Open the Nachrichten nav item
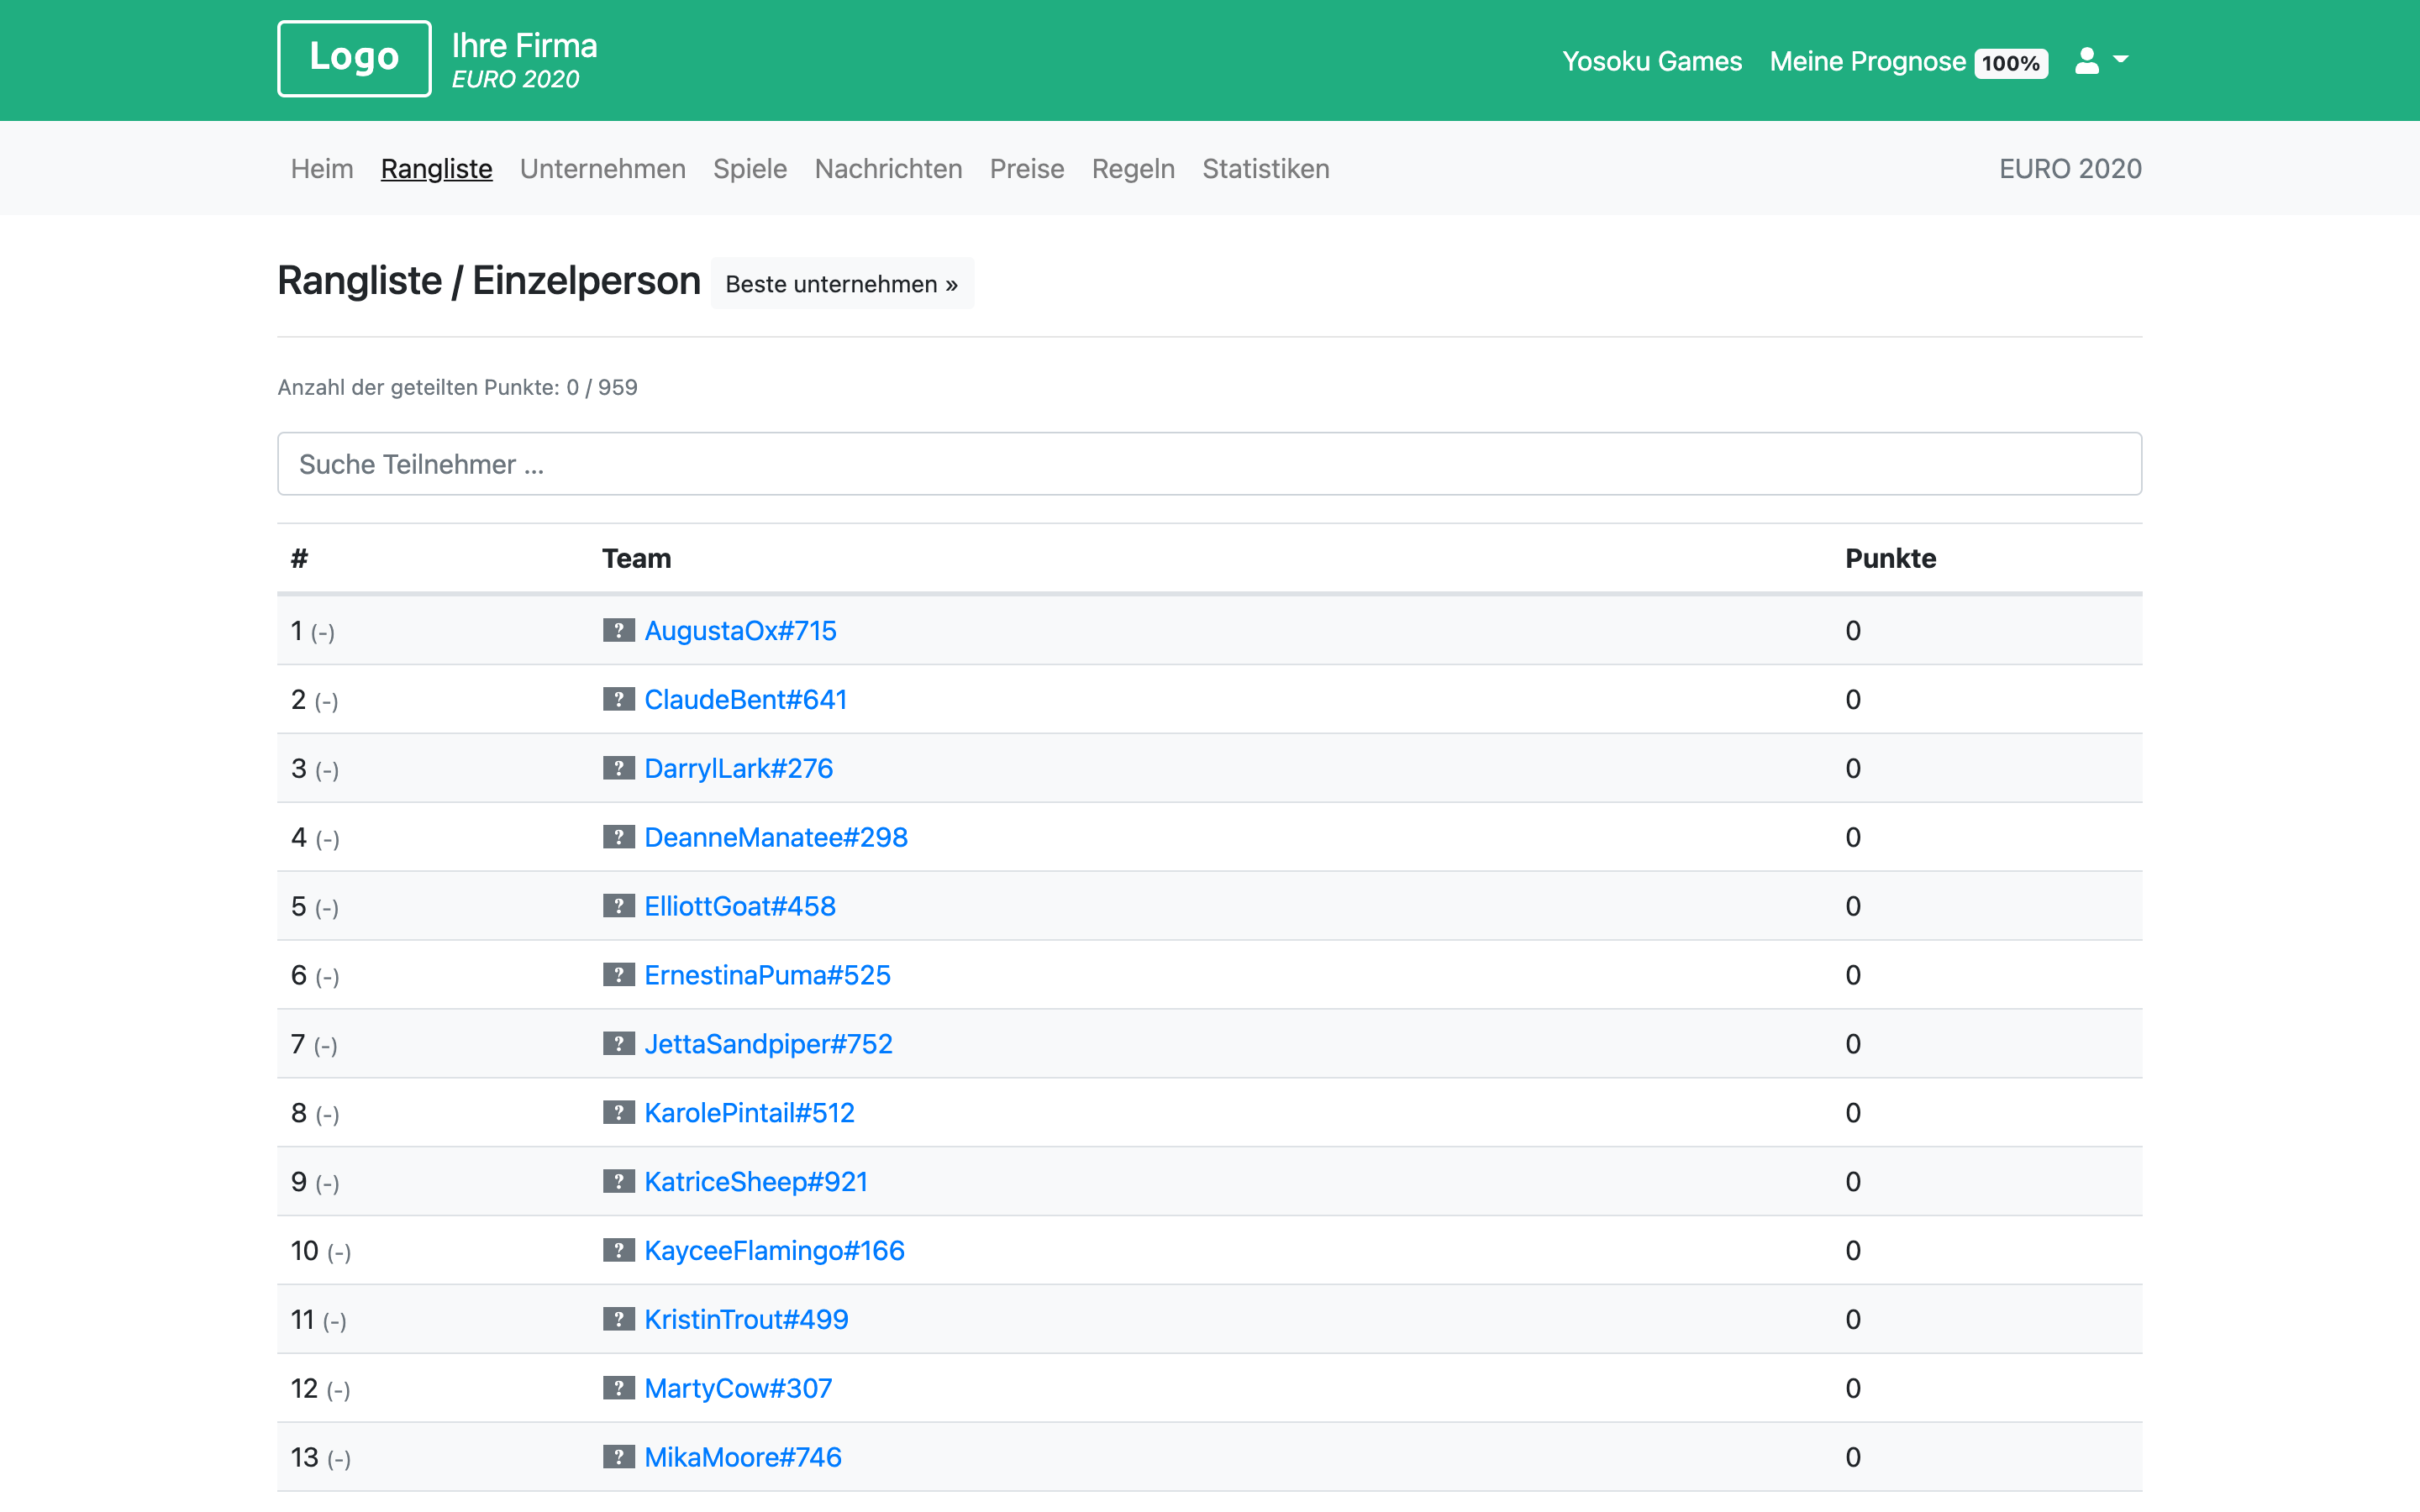 pyautogui.click(x=888, y=168)
